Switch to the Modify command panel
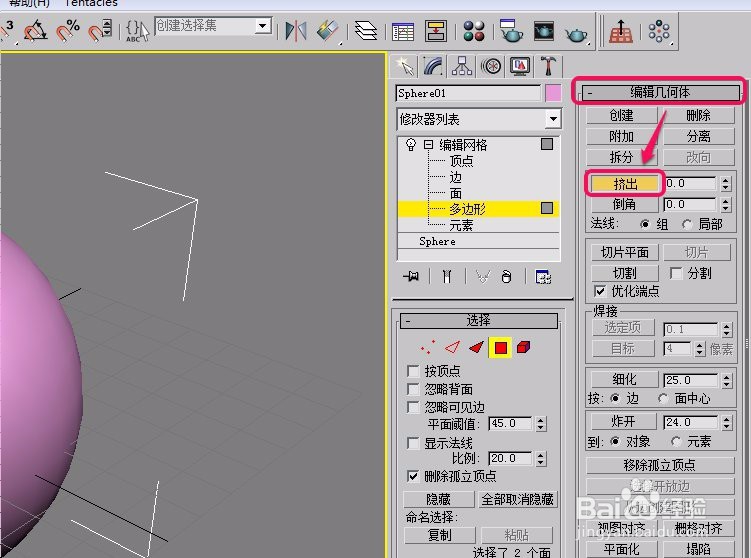The height and width of the screenshot is (558, 751). 433,66
